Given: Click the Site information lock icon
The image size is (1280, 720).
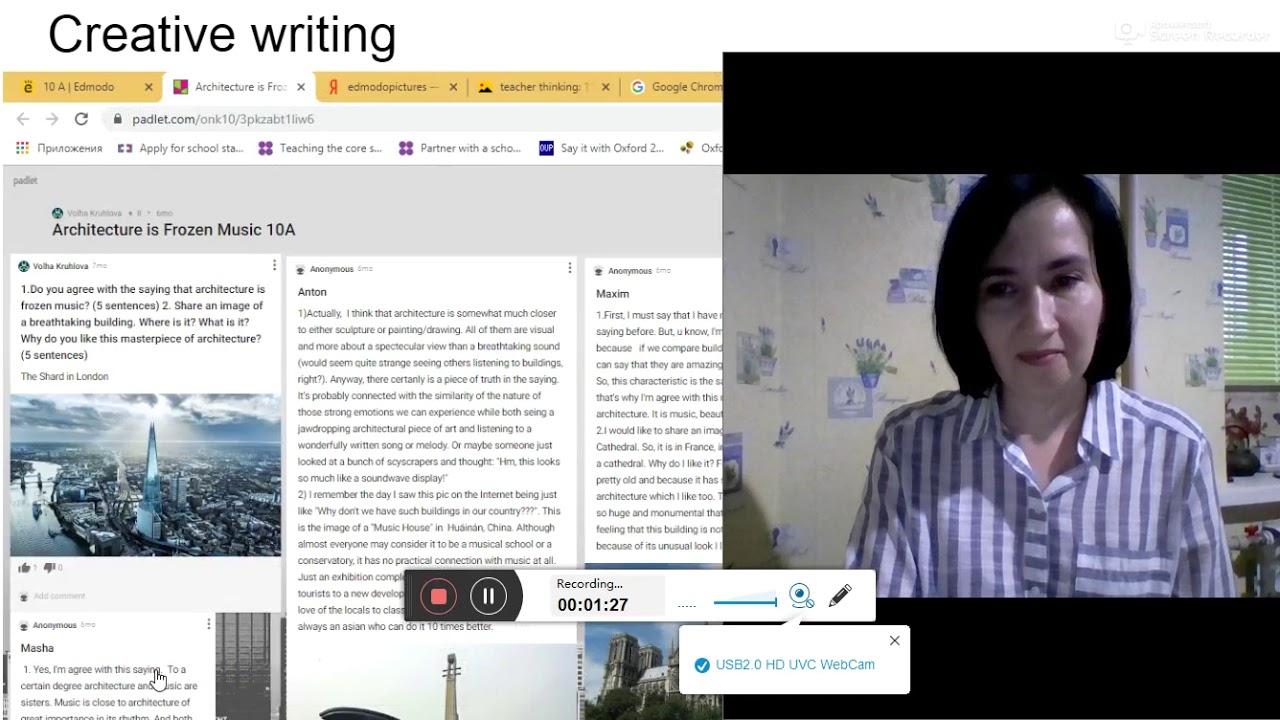Looking at the screenshot, I should pos(118,119).
